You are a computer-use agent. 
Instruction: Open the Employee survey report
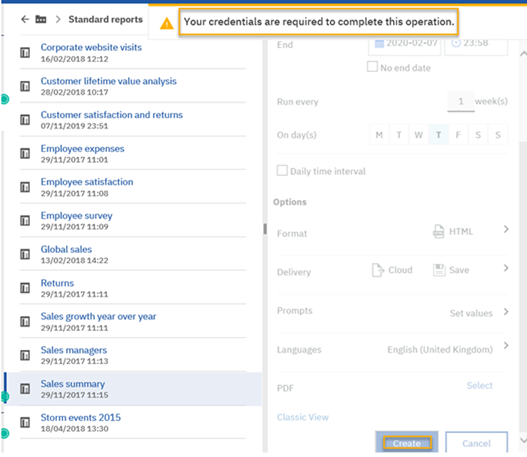76,216
